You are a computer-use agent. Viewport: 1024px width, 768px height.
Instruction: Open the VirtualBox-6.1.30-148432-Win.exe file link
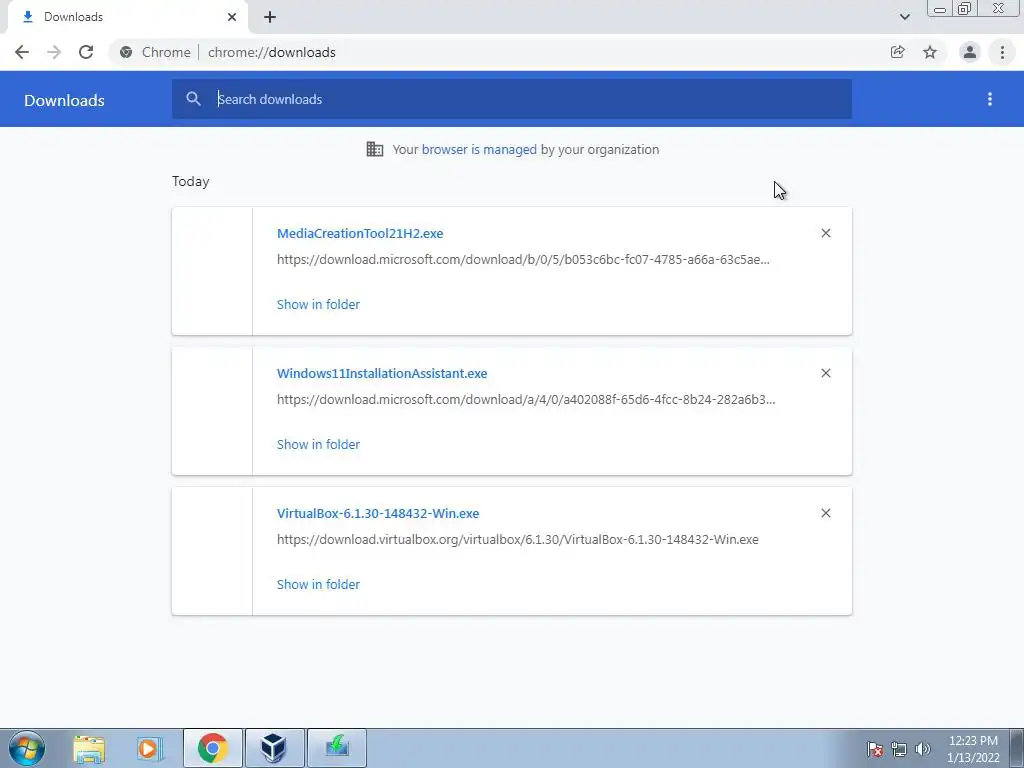tap(378, 513)
